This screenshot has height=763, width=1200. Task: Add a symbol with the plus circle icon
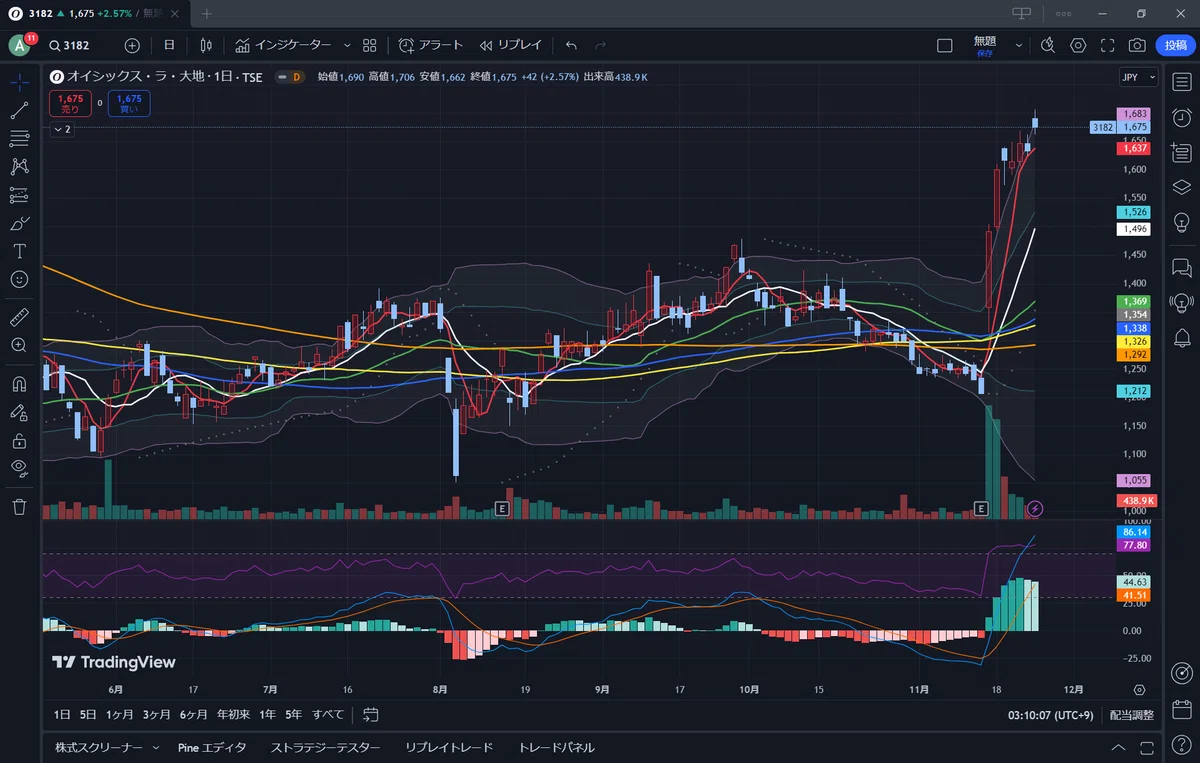(132, 45)
